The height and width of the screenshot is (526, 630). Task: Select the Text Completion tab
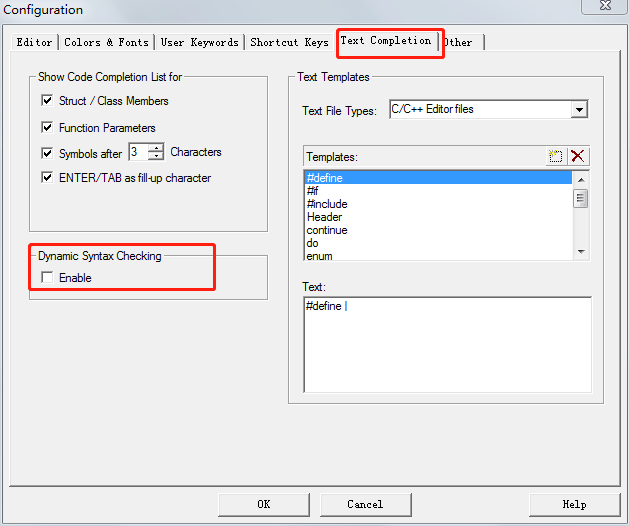coord(386,41)
